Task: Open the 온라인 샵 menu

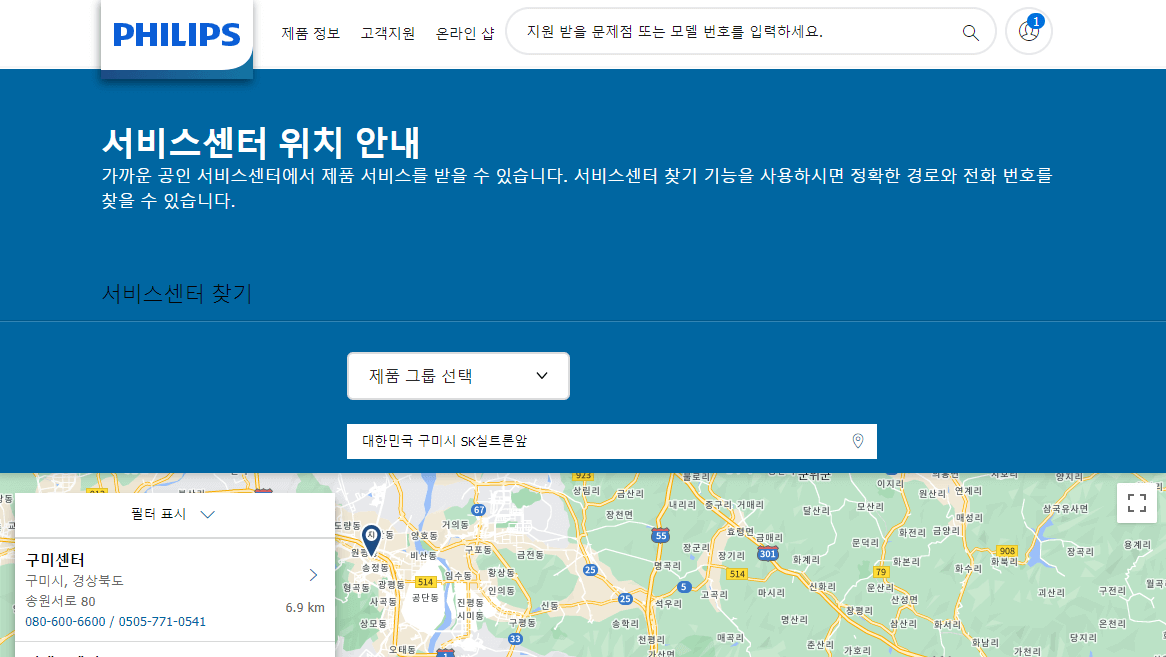Action: (464, 32)
